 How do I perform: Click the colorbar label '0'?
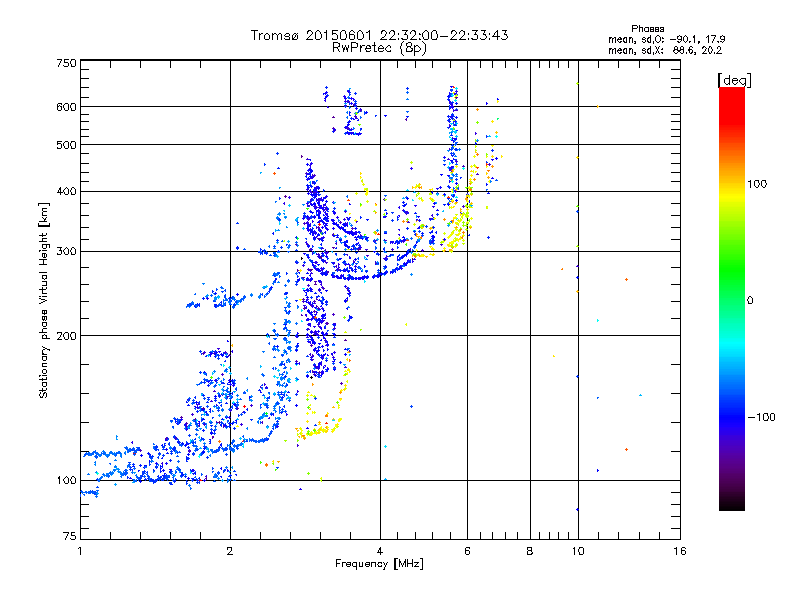click(750, 301)
